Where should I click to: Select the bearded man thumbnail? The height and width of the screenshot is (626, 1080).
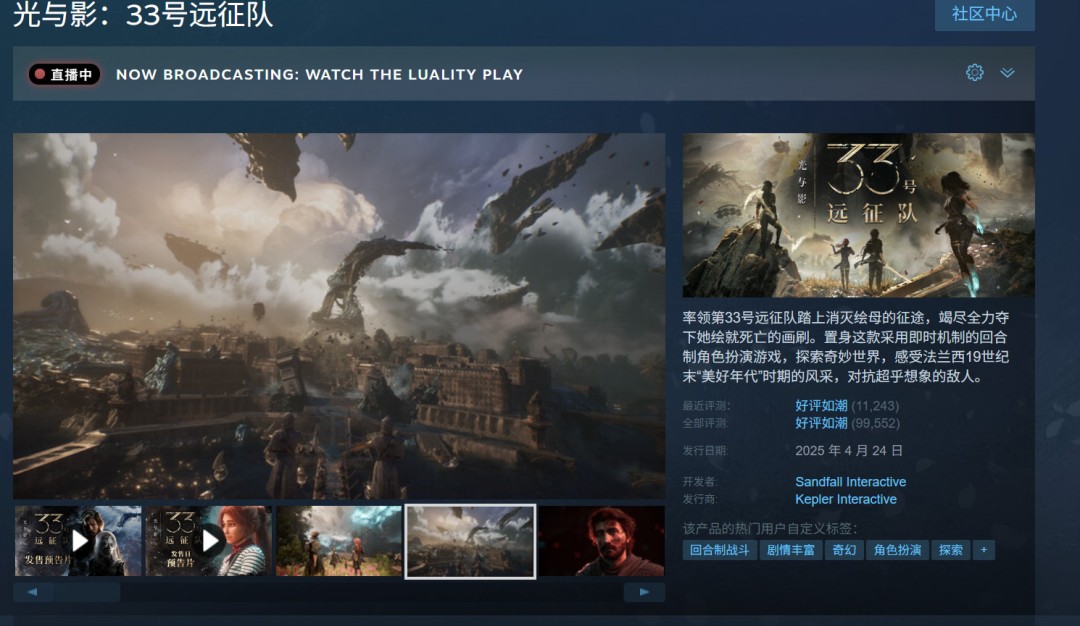click(601, 541)
